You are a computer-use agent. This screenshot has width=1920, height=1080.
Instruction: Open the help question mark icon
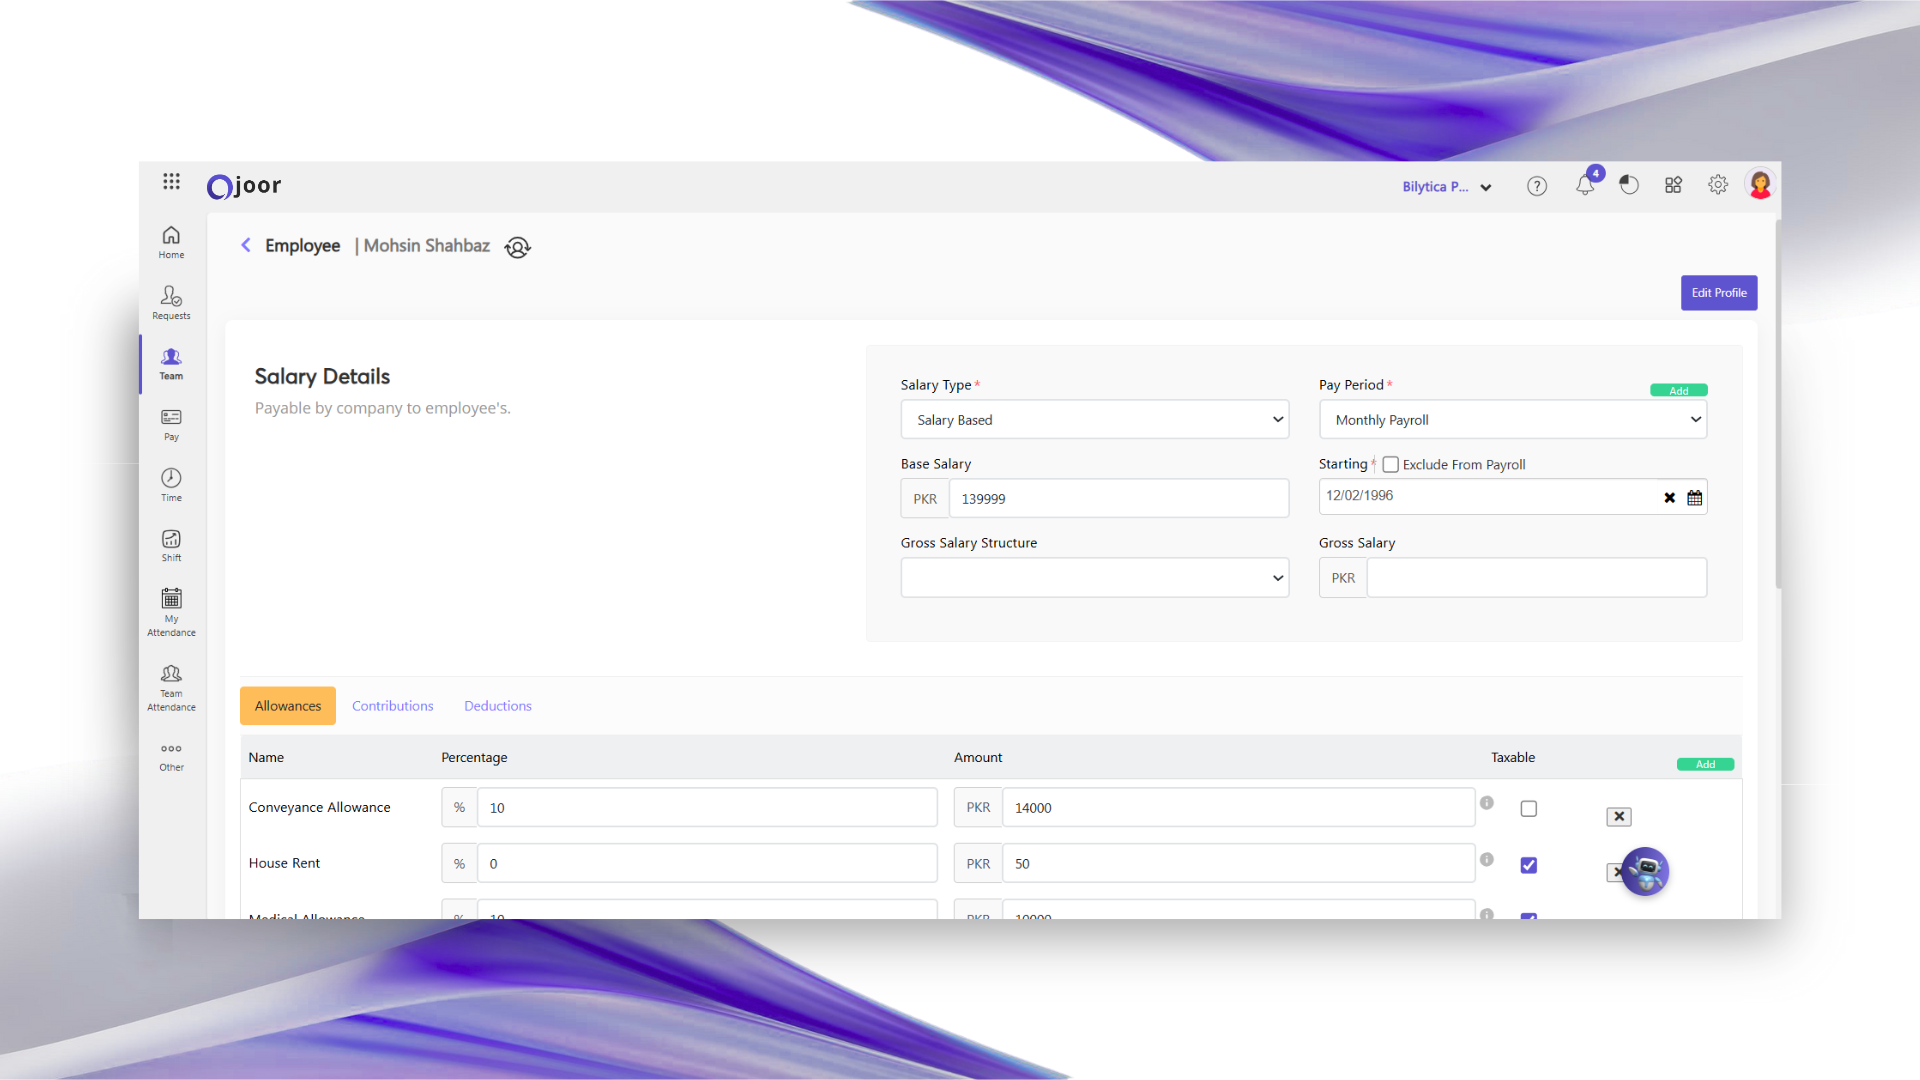(1537, 186)
